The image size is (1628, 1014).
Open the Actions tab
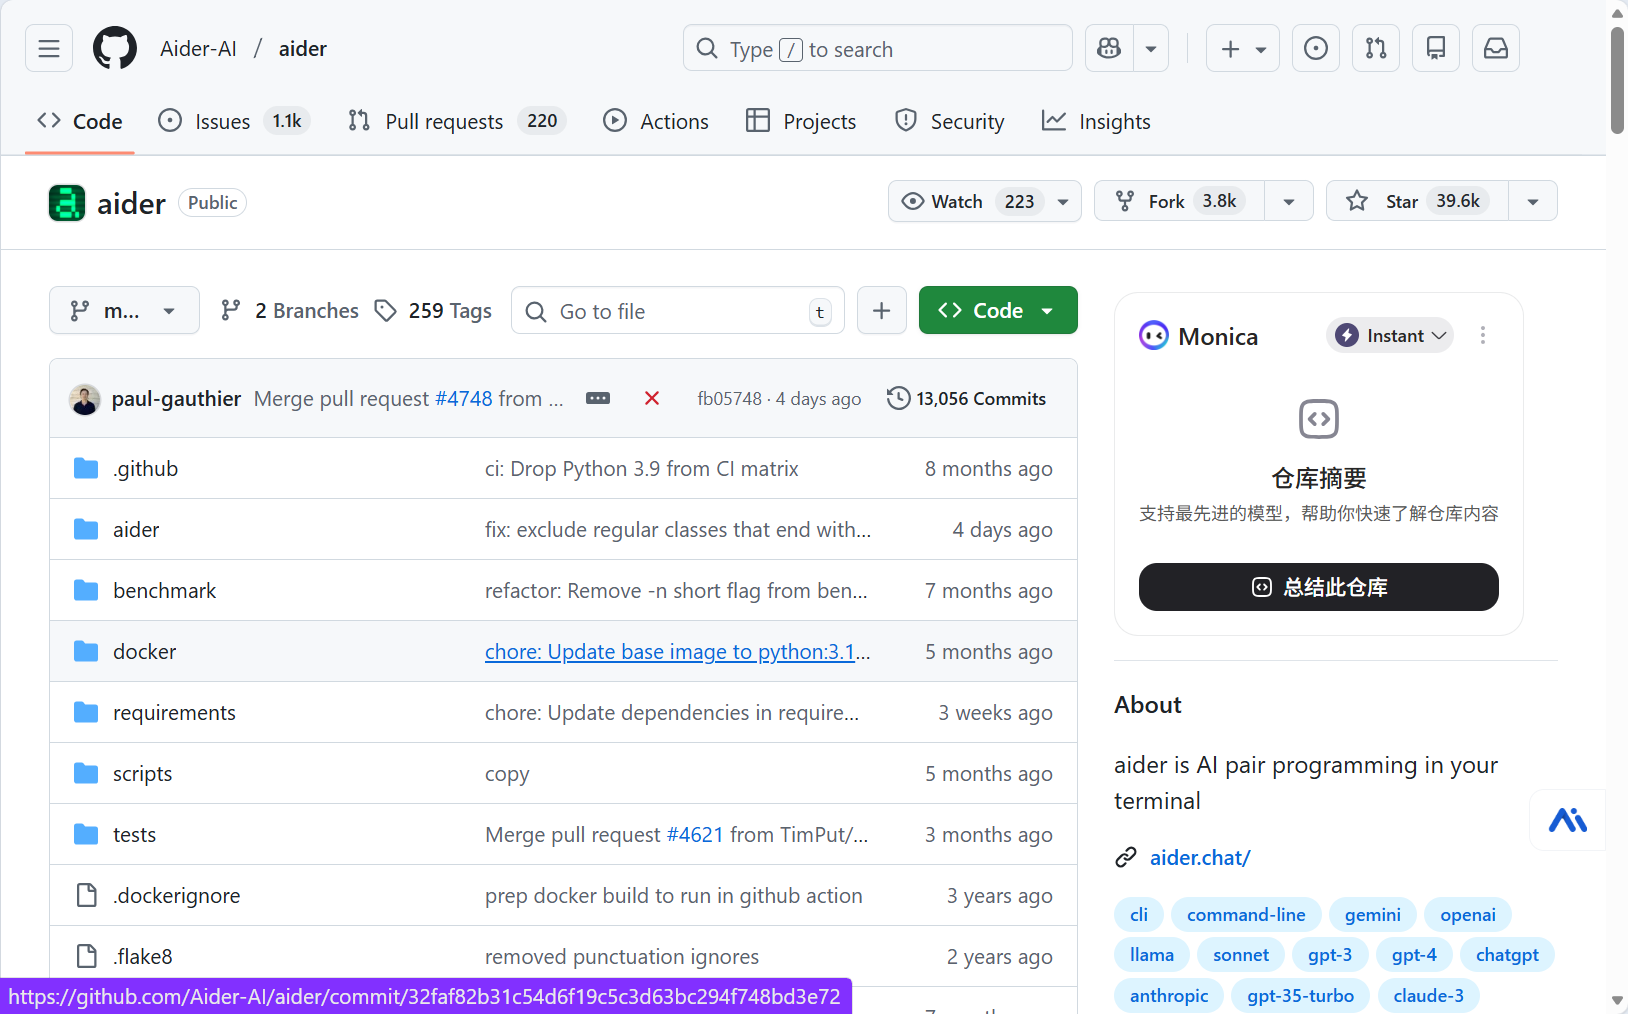click(656, 121)
